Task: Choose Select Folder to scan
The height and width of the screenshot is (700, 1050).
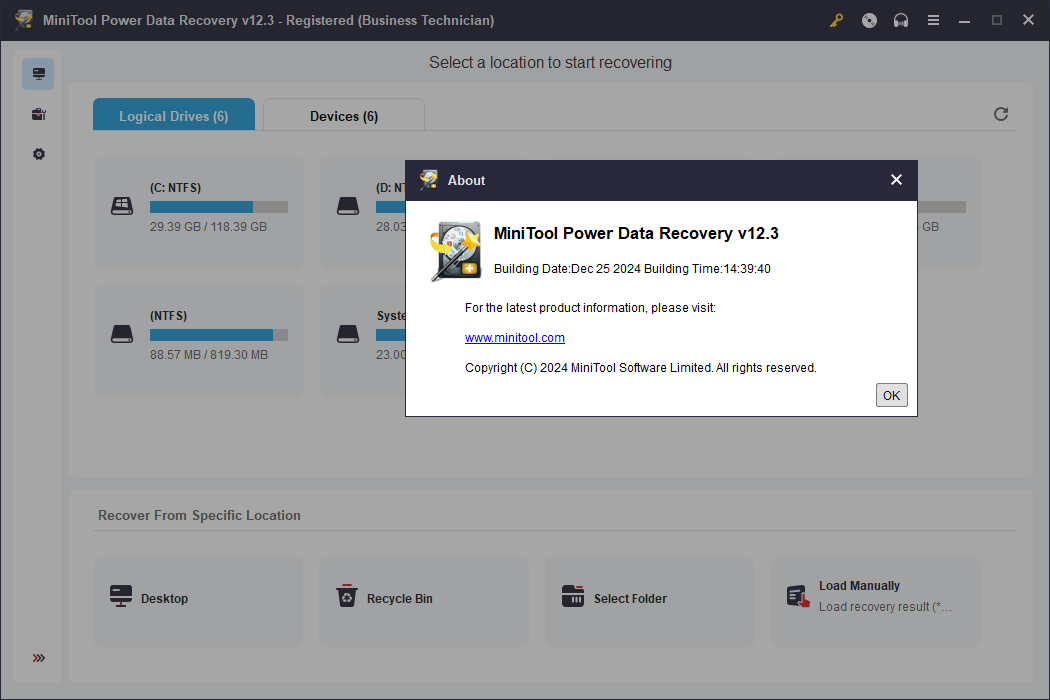Action: point(650,602)
